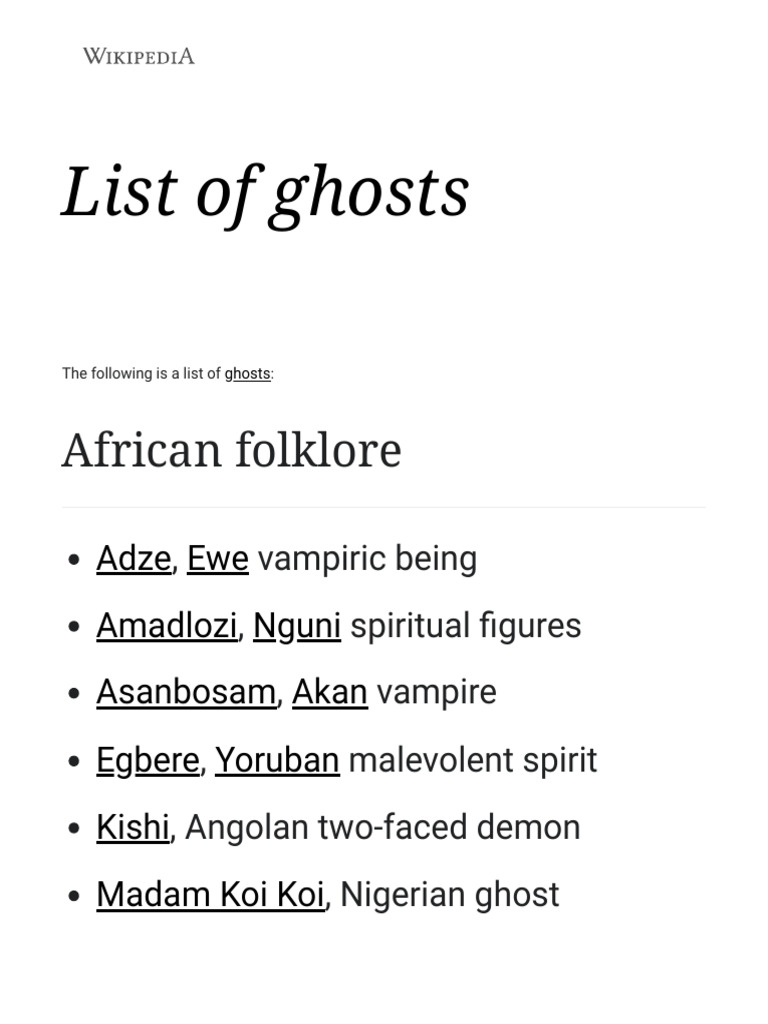Screen dimensions: 768x1024
Task: Click the 'List of ghosts' page title
Action: 265,191
